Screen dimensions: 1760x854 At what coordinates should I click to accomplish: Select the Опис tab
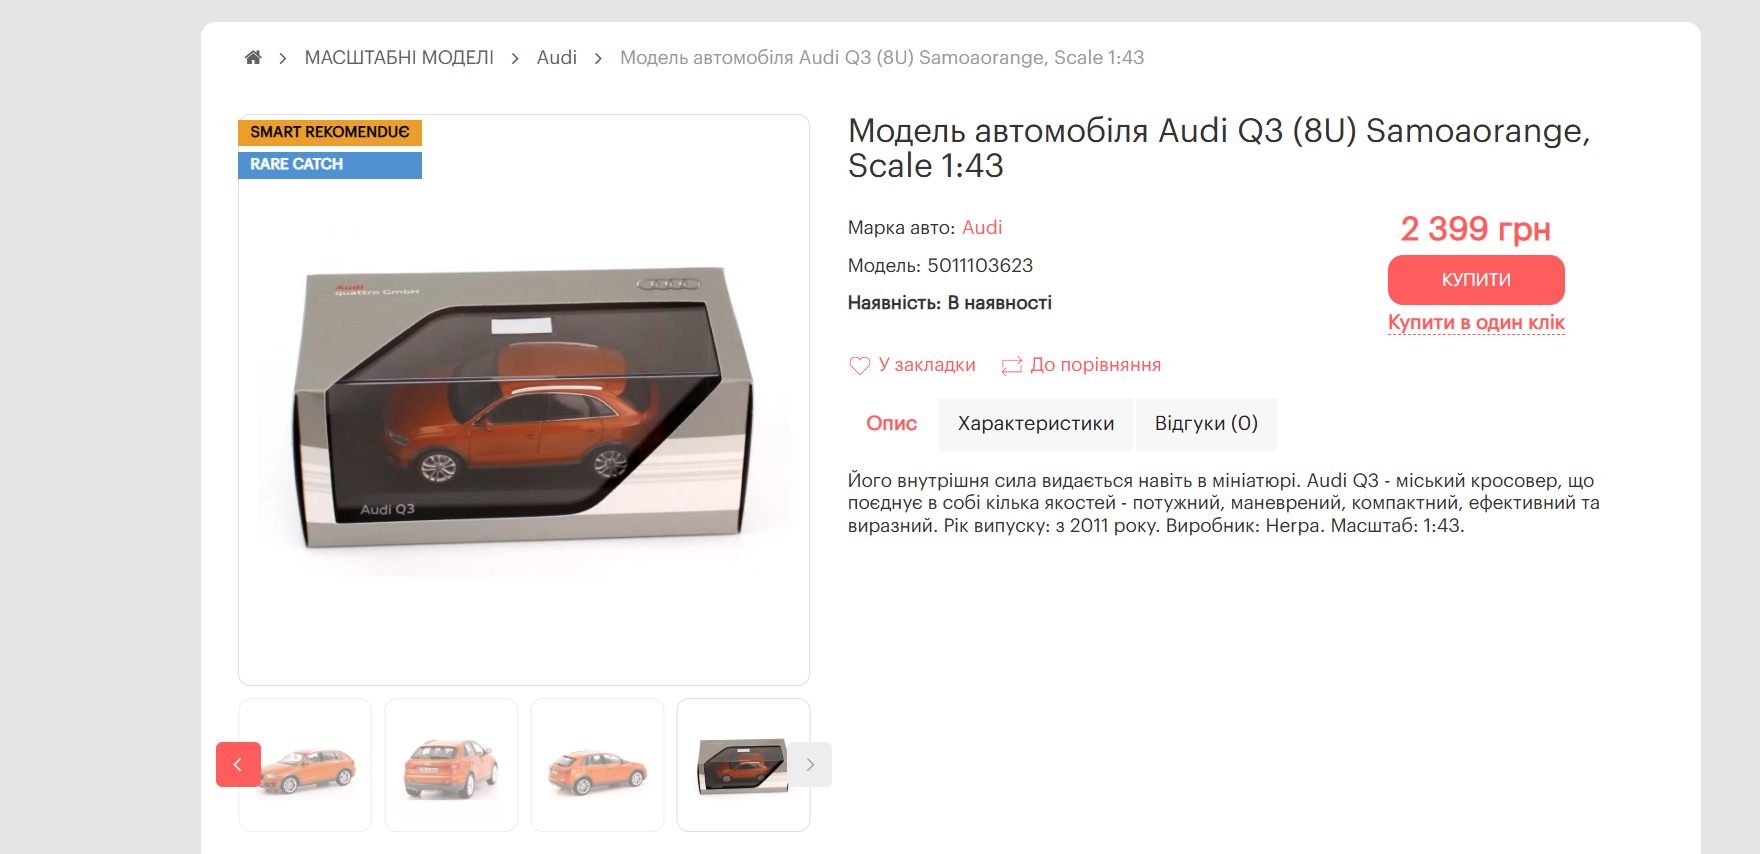891,424
